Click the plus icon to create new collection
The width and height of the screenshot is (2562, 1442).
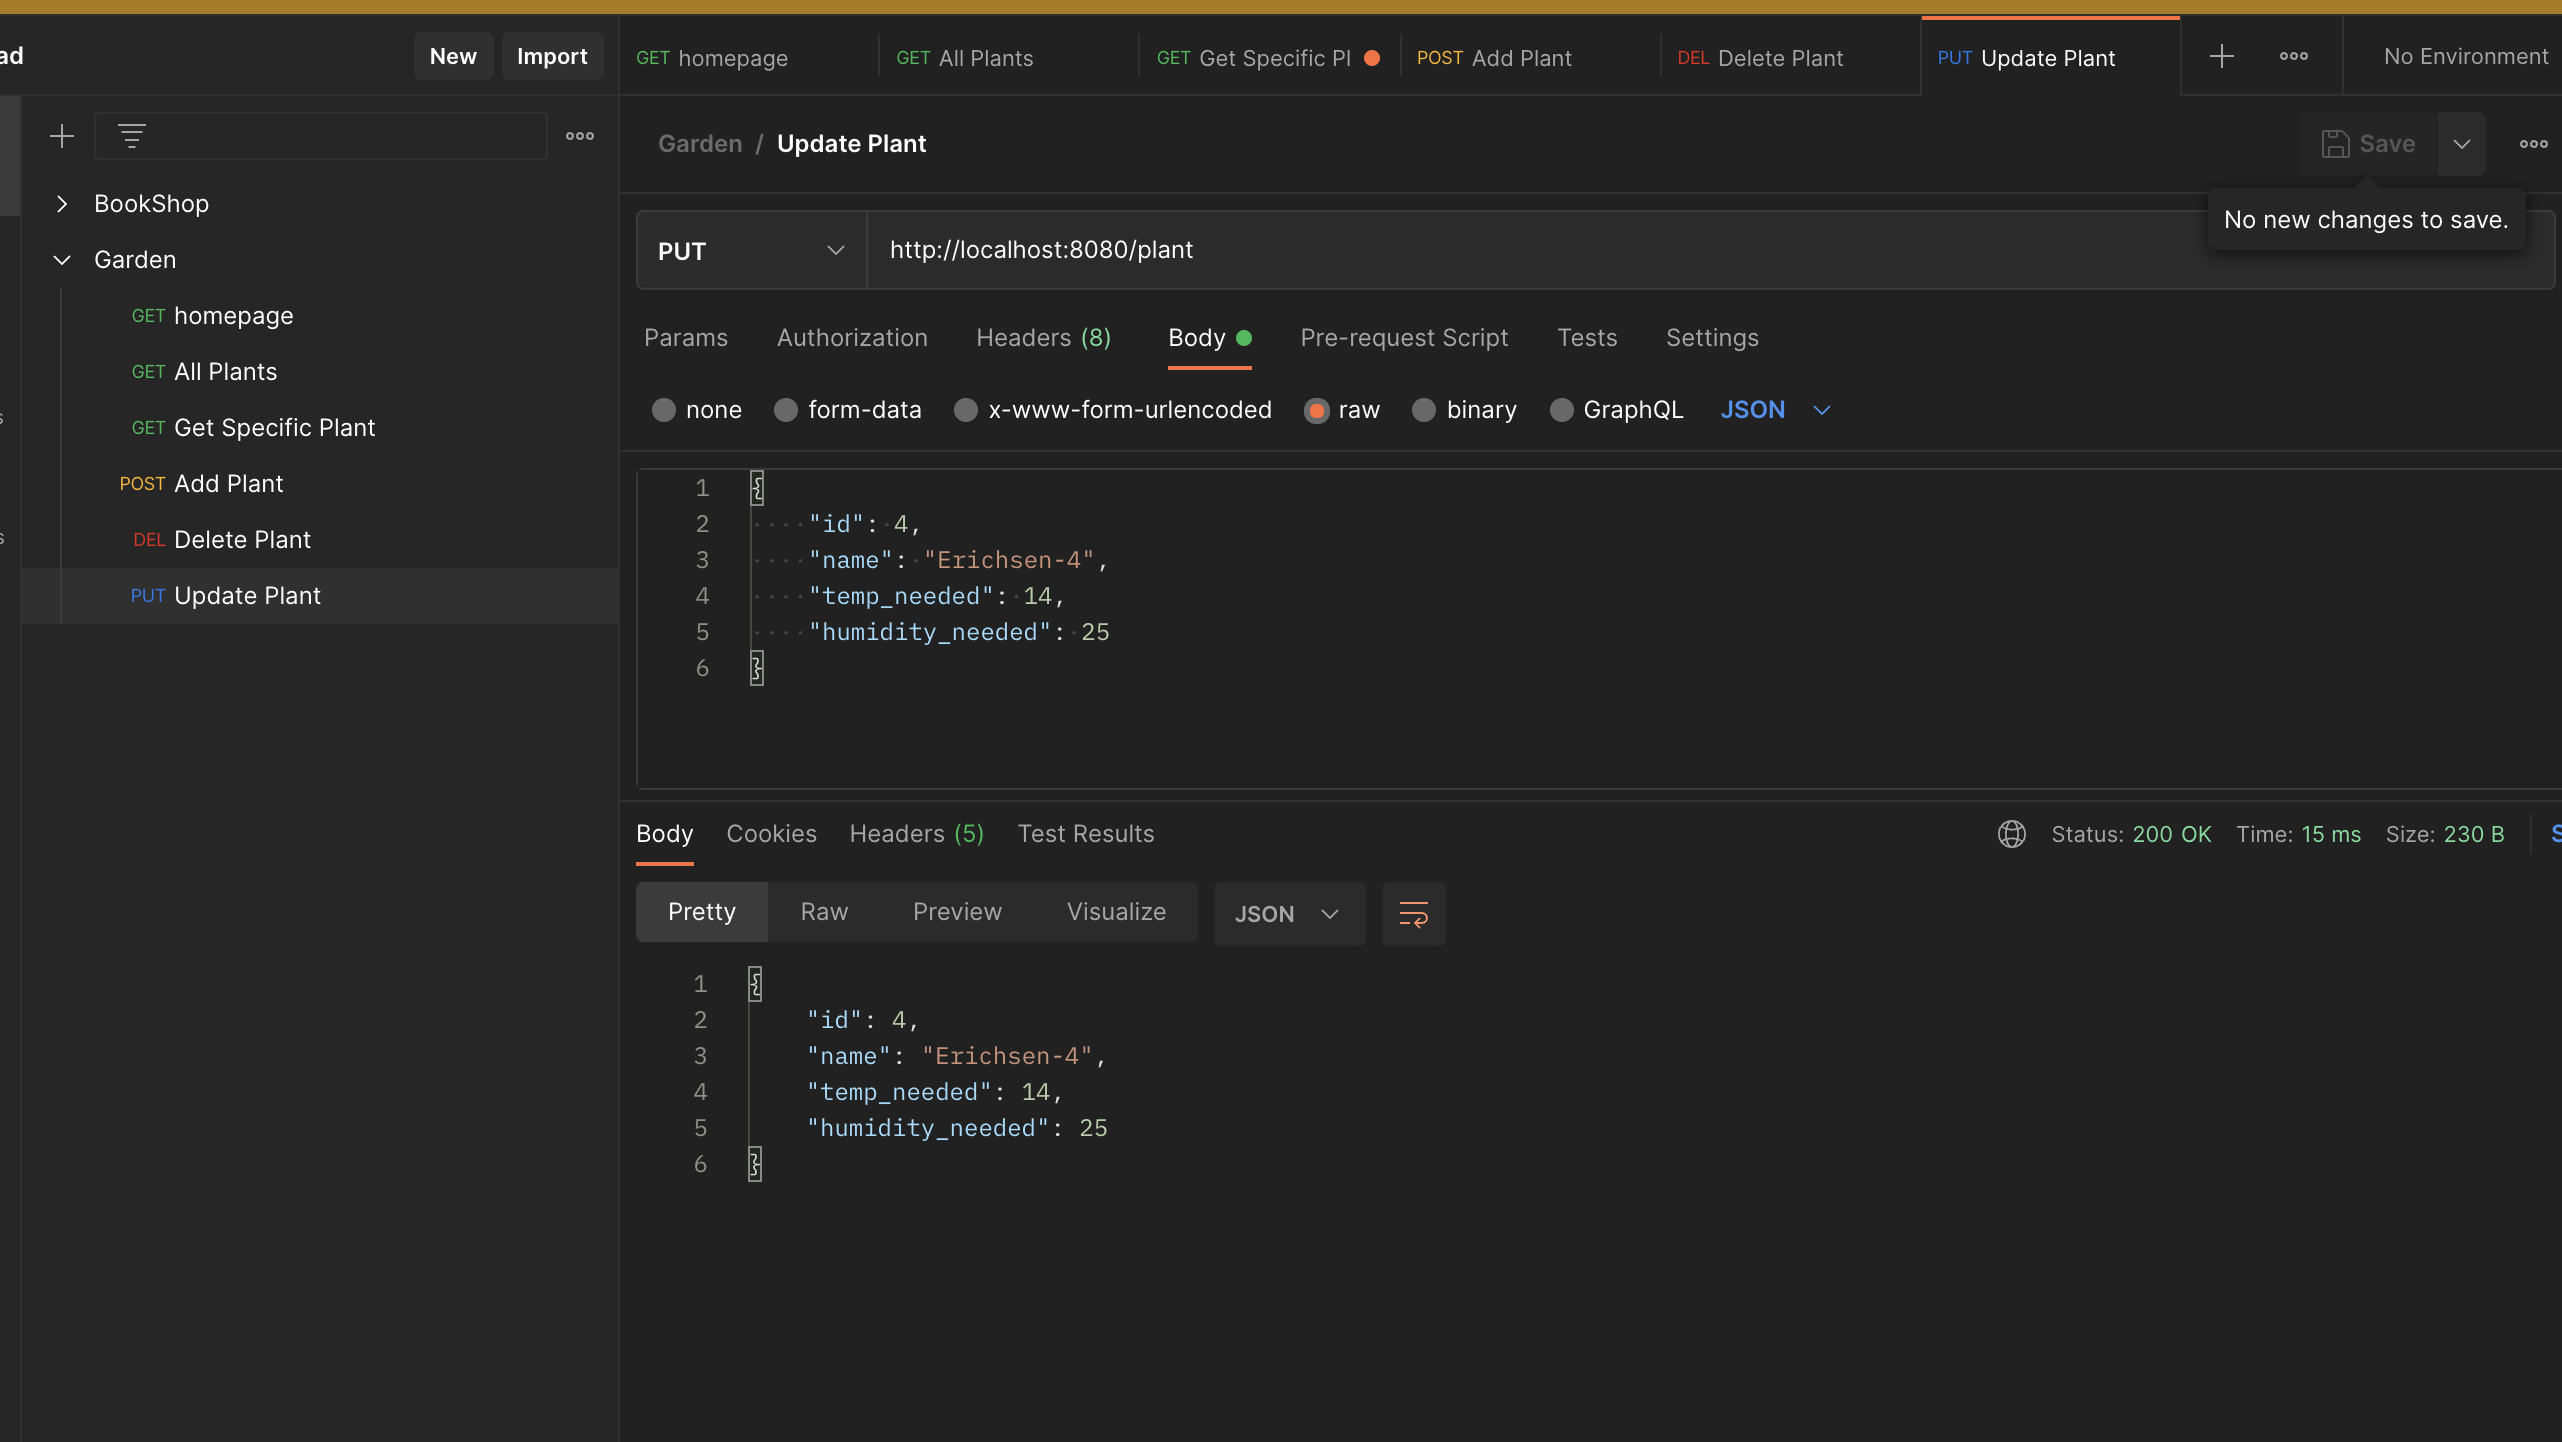[x=62, y=136]
